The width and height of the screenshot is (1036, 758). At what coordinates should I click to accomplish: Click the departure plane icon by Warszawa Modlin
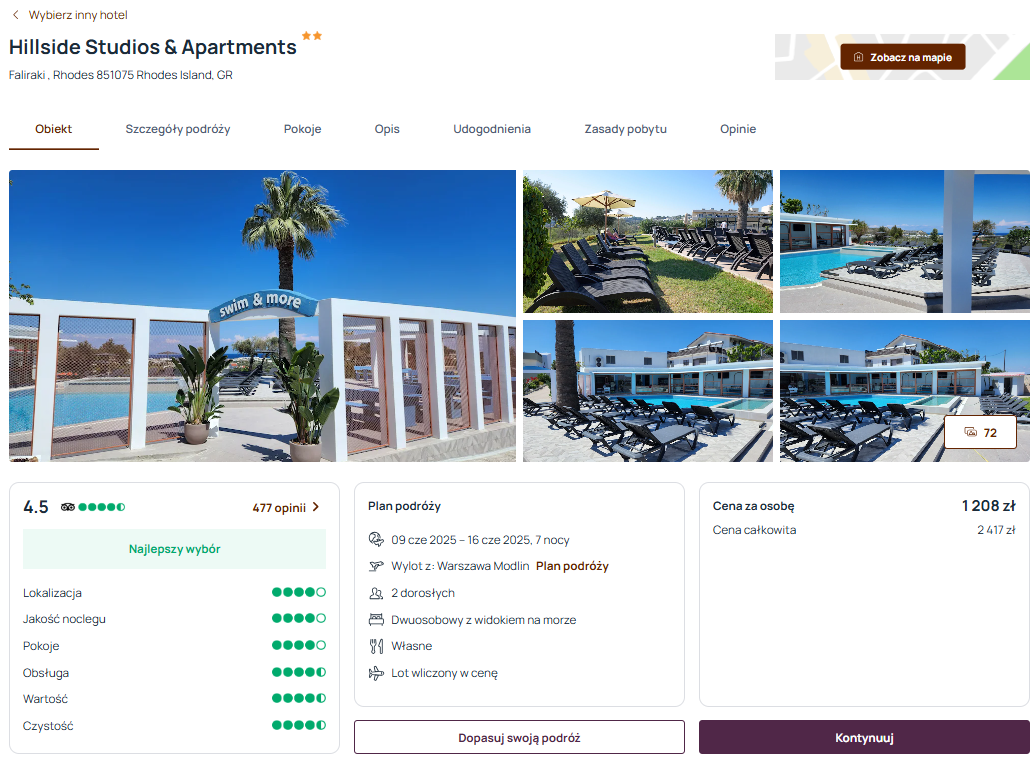(376, 566)
